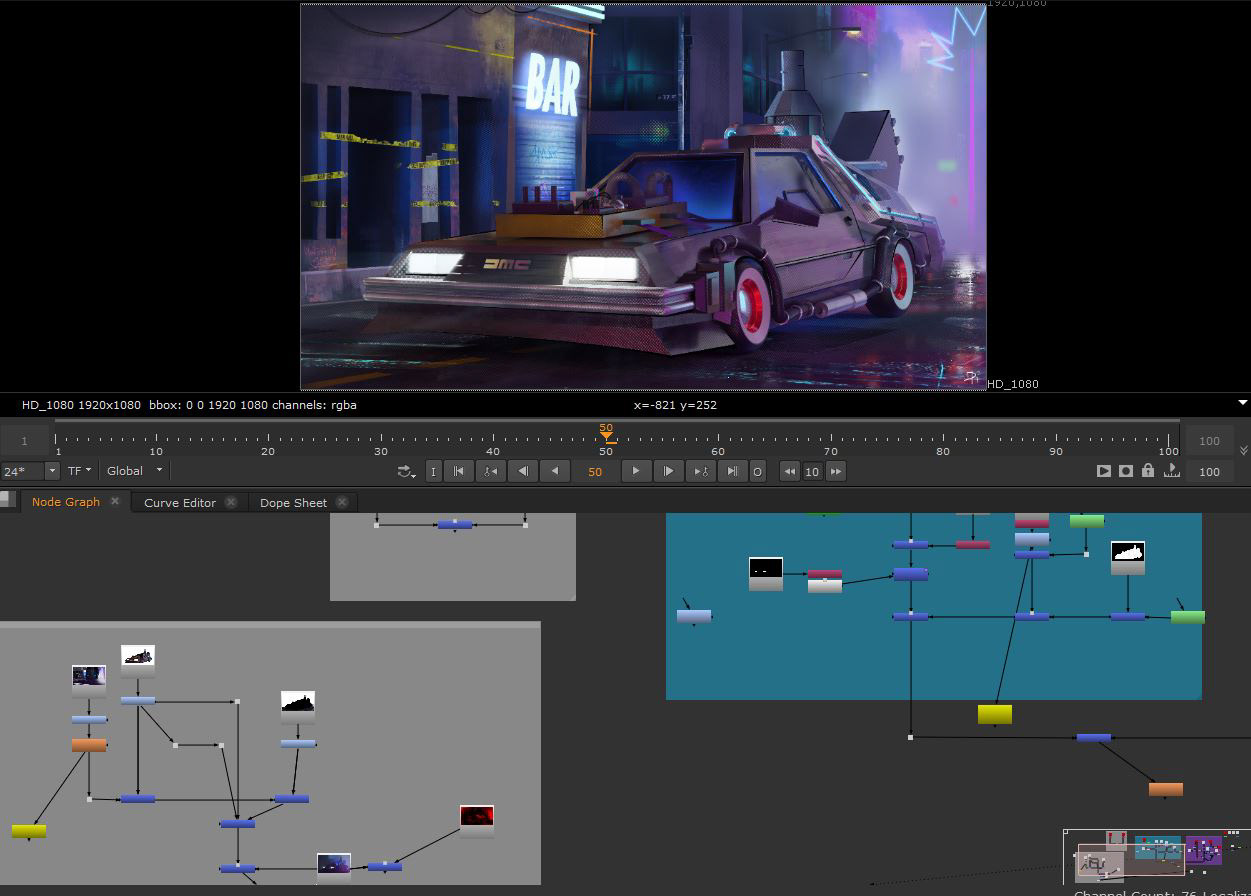Select the black silhouette thumbnail node in grey backdrop
Image resolution: width=1251 pixels, height=896 pixels.
[298, 707]
